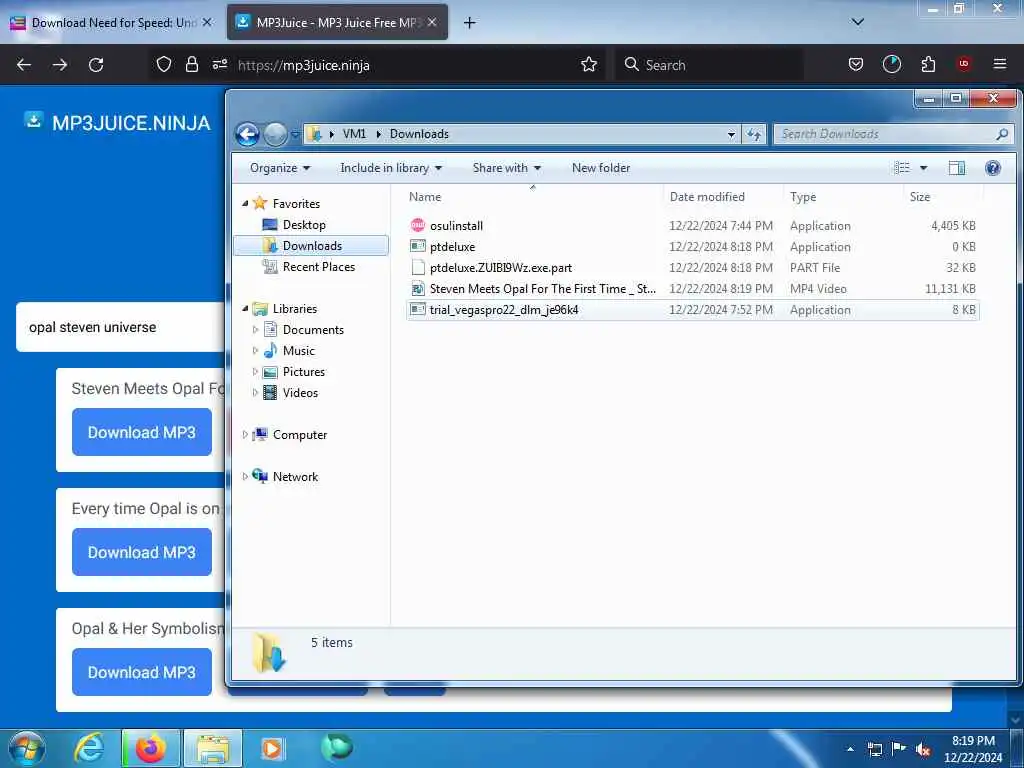Viewport: 1024px width, 768px height.
Task: Show hidden tray icons arrow
Action: tap(850, 749)
